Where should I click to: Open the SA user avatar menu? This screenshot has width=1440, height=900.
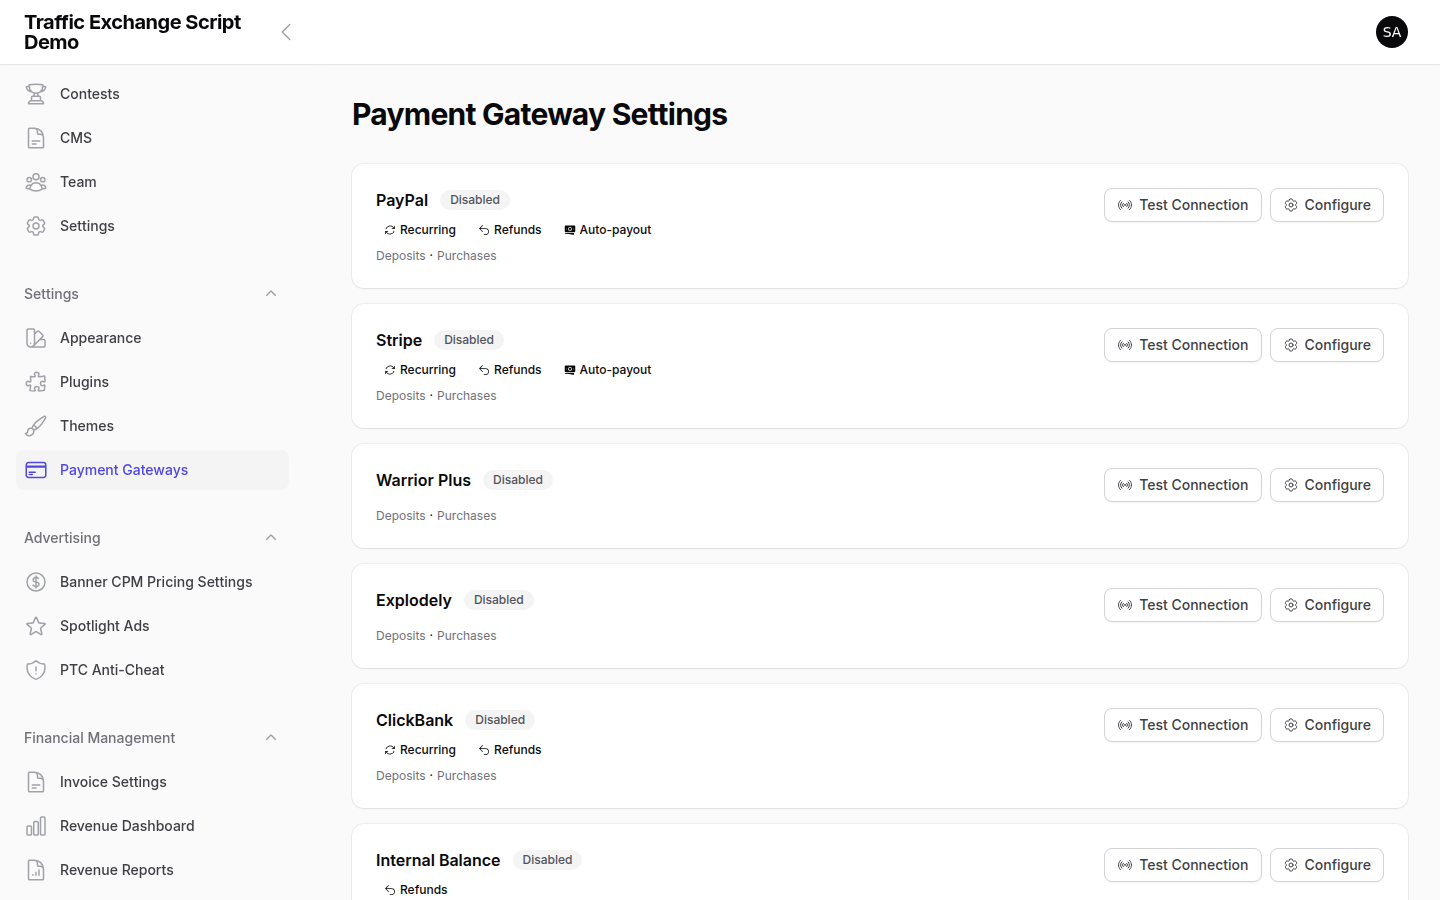[1392, 31]
